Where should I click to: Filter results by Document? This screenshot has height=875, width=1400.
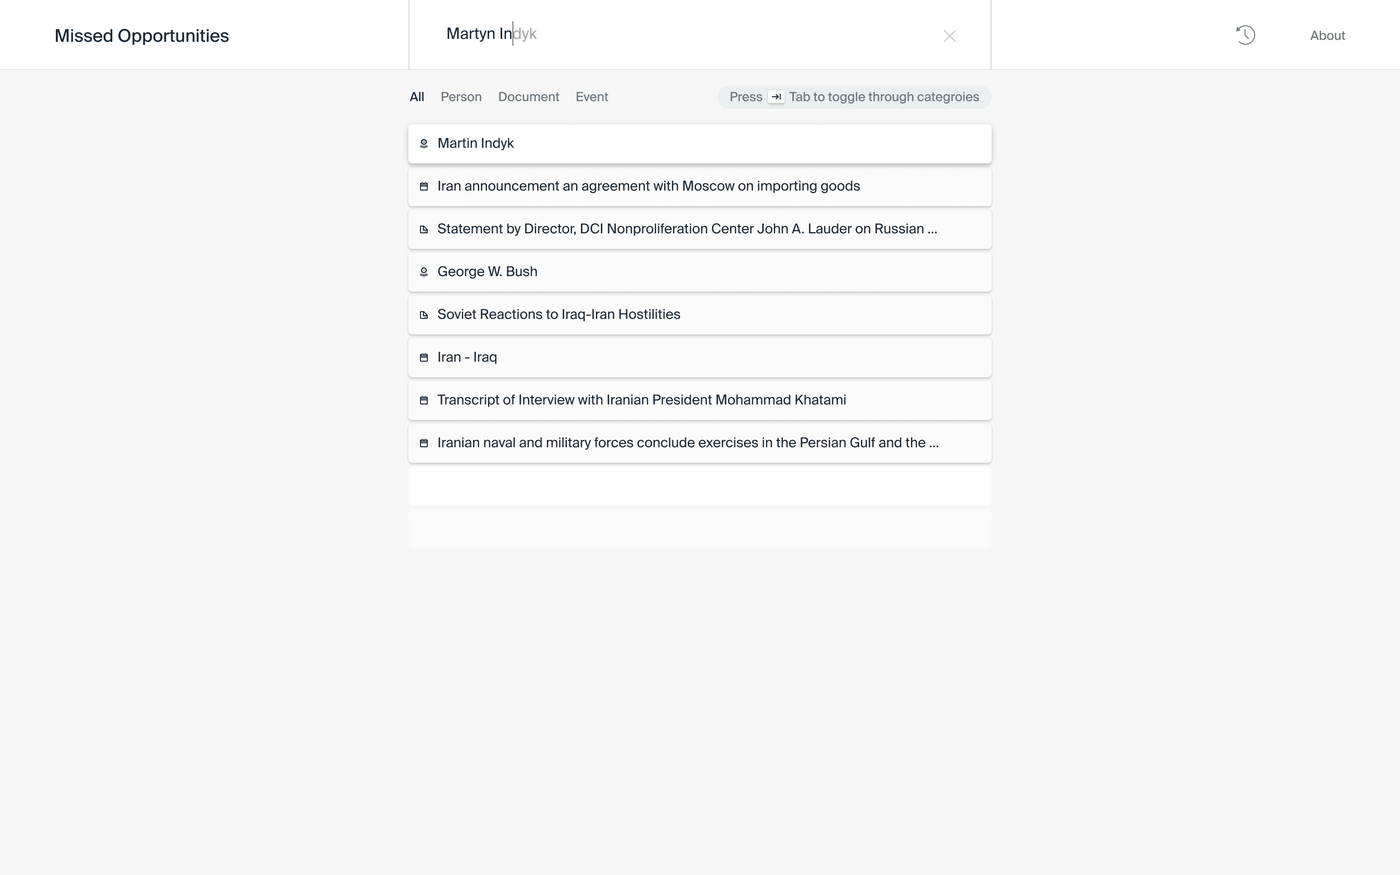coord(528,97)
